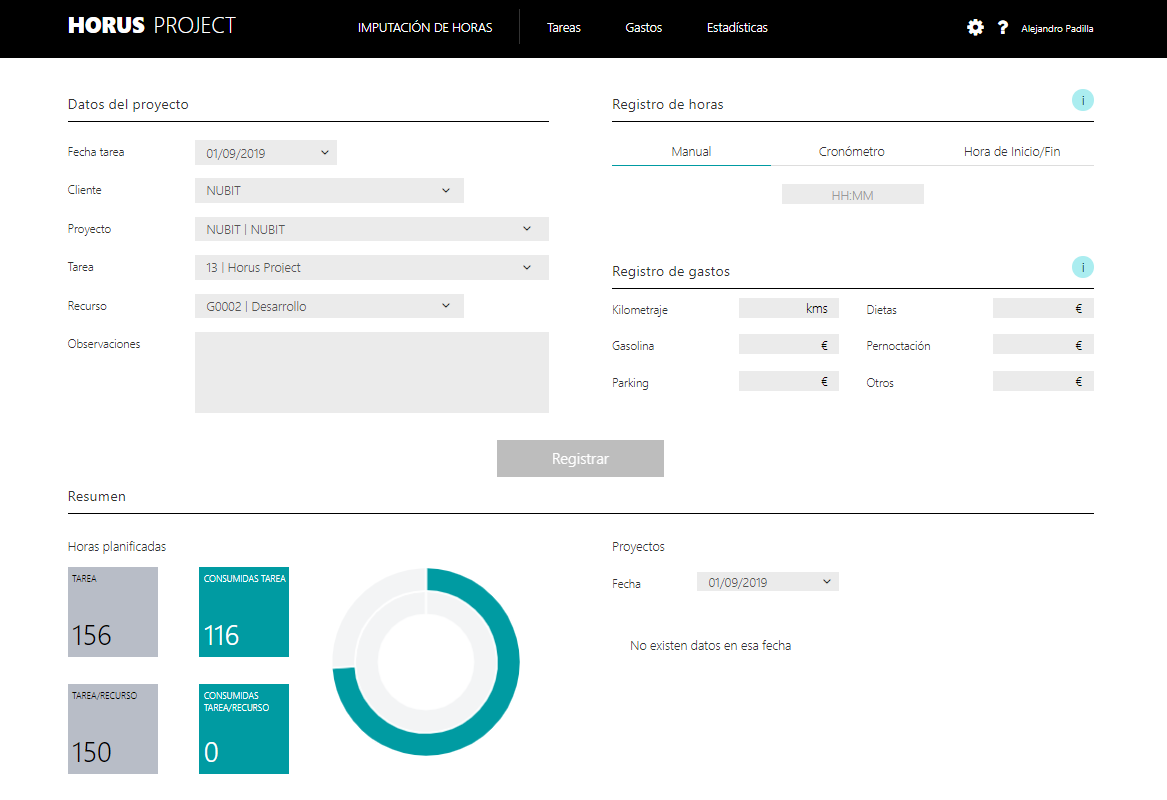
Task: Click the 'Datos del proyecto' heading
Action: pyautogui.click(x=128, y=104)
